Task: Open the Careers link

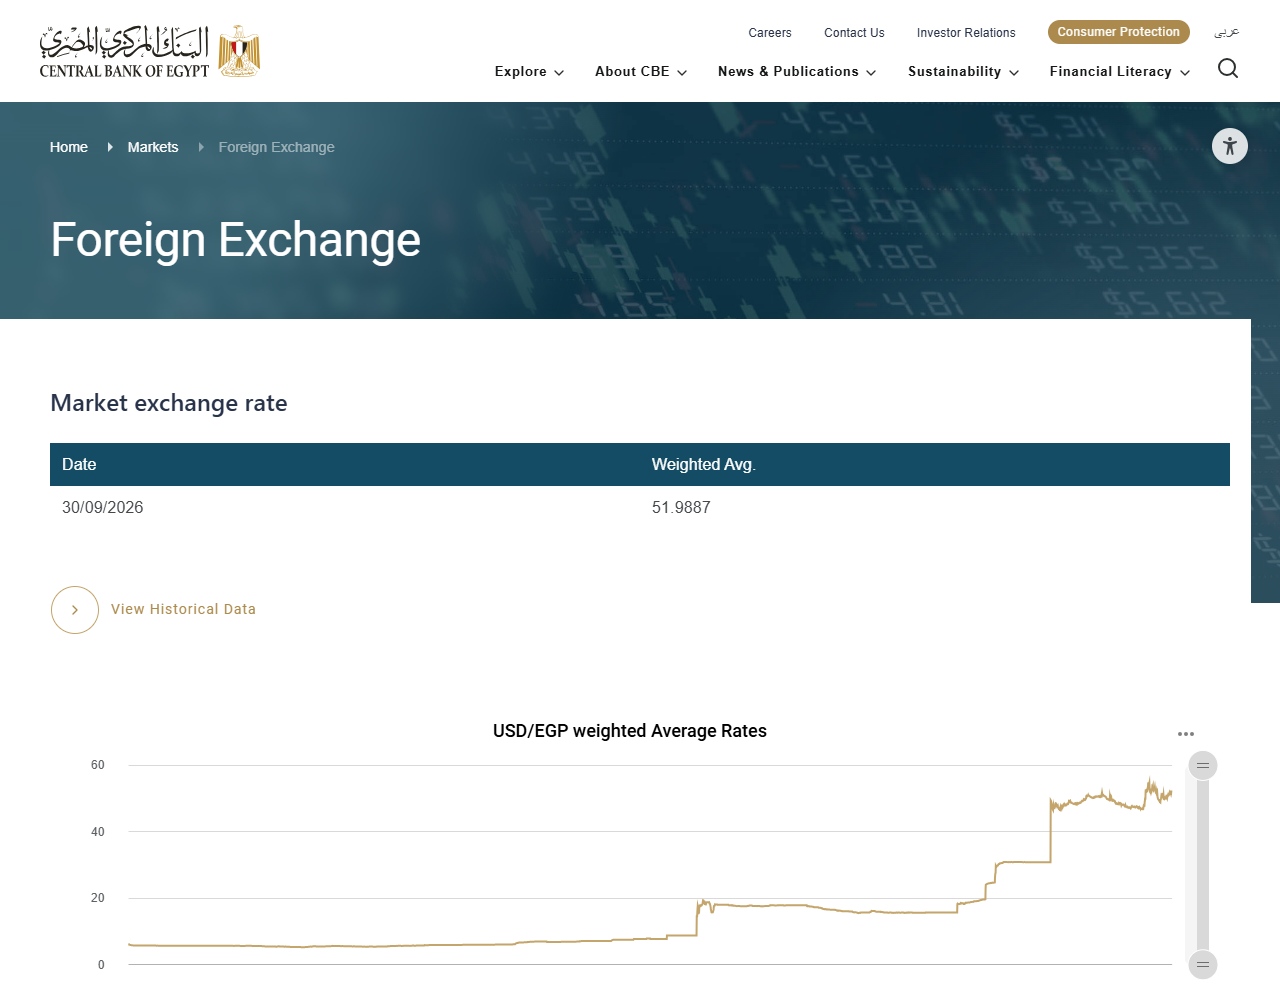Action: [x=770, y=33]
